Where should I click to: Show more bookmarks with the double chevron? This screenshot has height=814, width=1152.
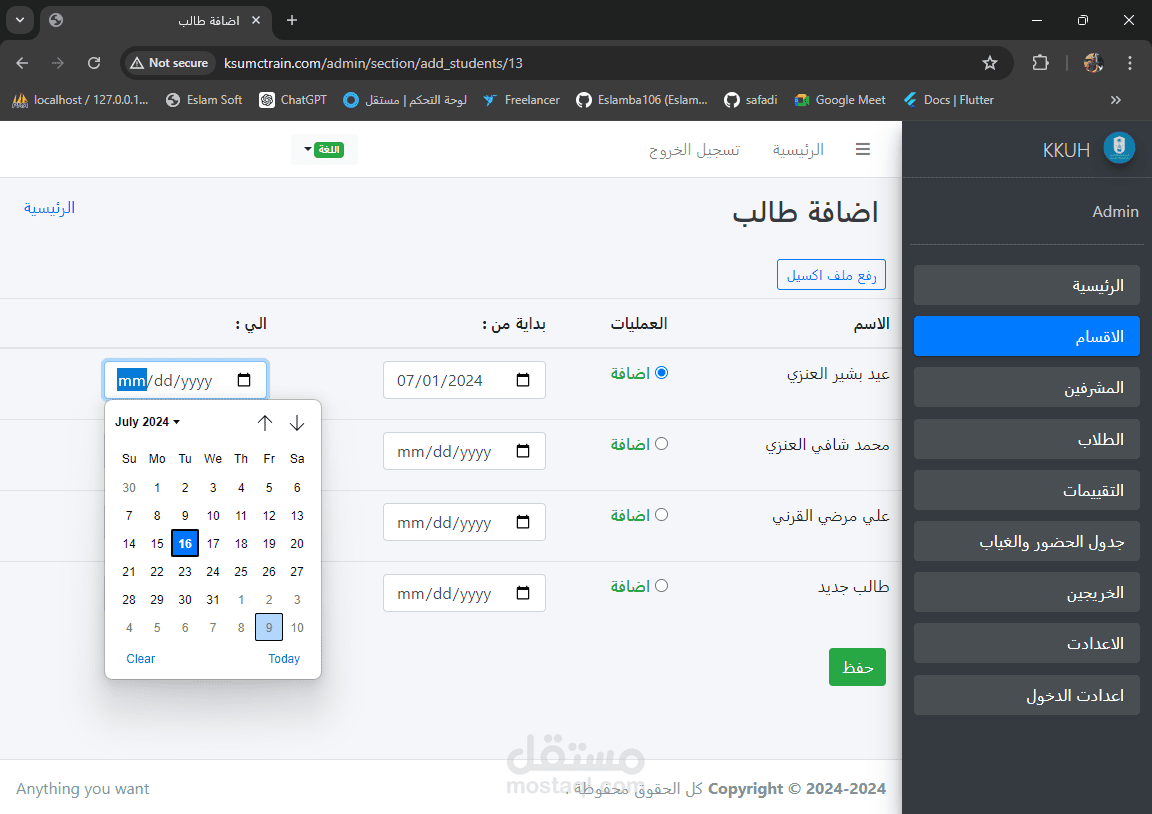pos(1115,100)
